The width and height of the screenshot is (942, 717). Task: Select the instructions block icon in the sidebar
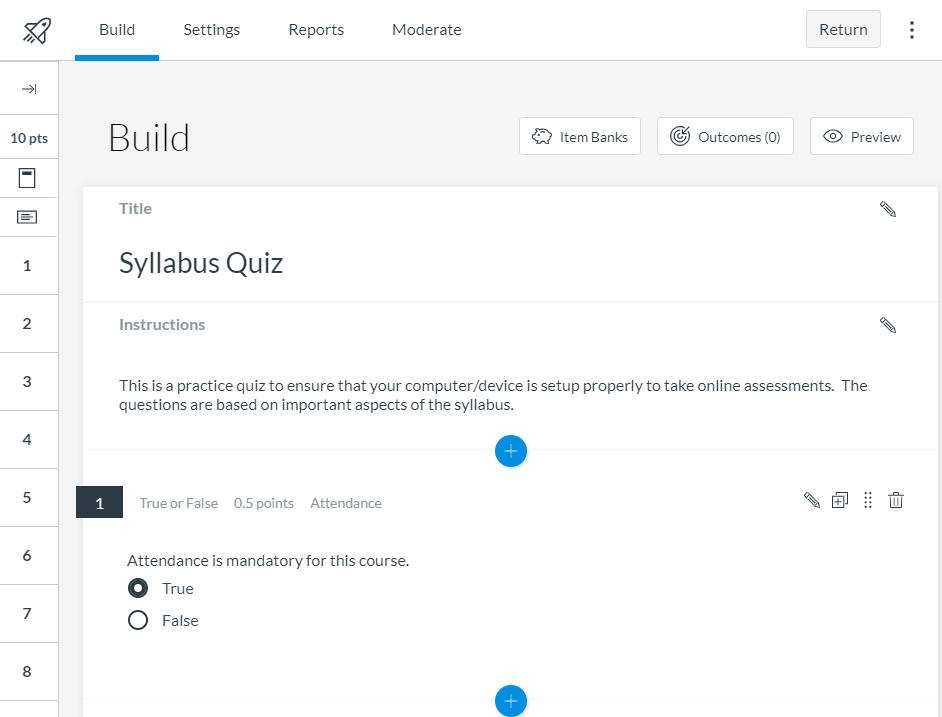(x=29, y=216)
